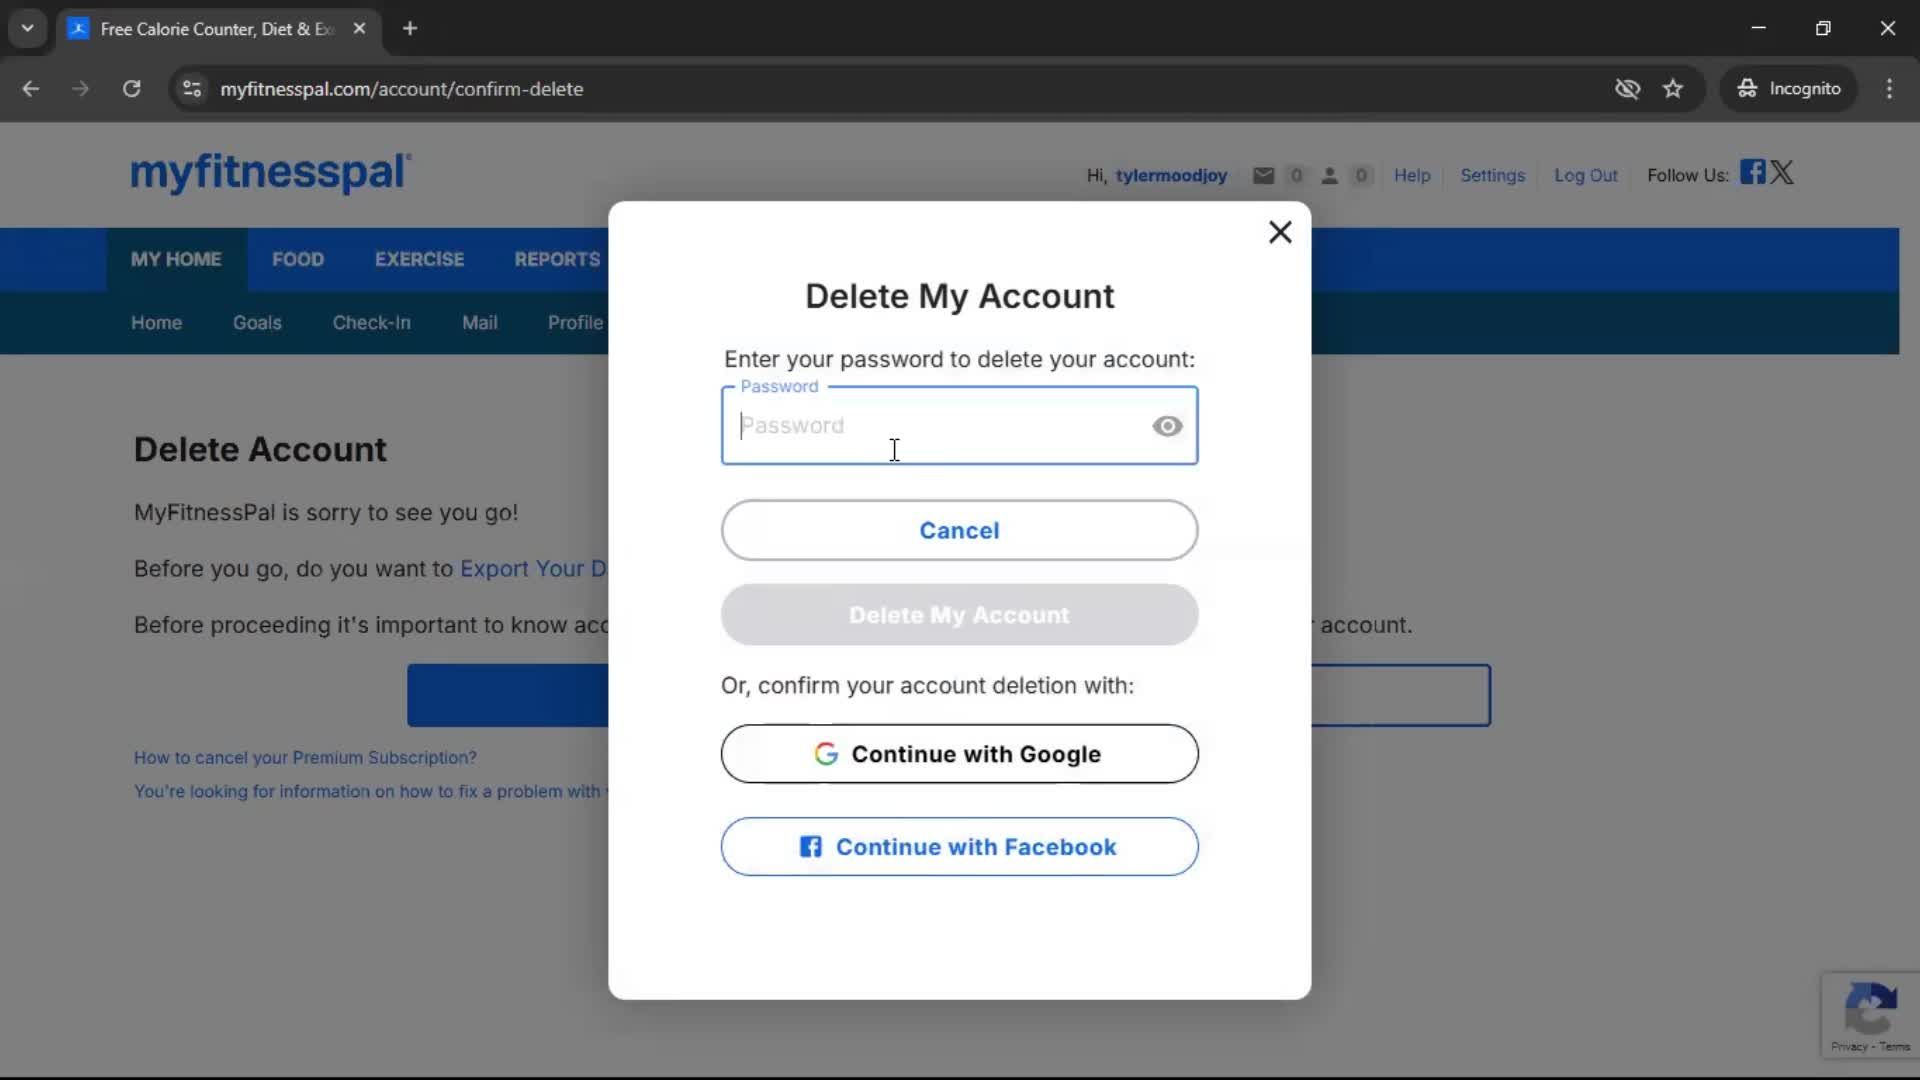Click the third-party cookies blocked eye icon
The image size is (1920, 1080).
[x=1627, y=89]
